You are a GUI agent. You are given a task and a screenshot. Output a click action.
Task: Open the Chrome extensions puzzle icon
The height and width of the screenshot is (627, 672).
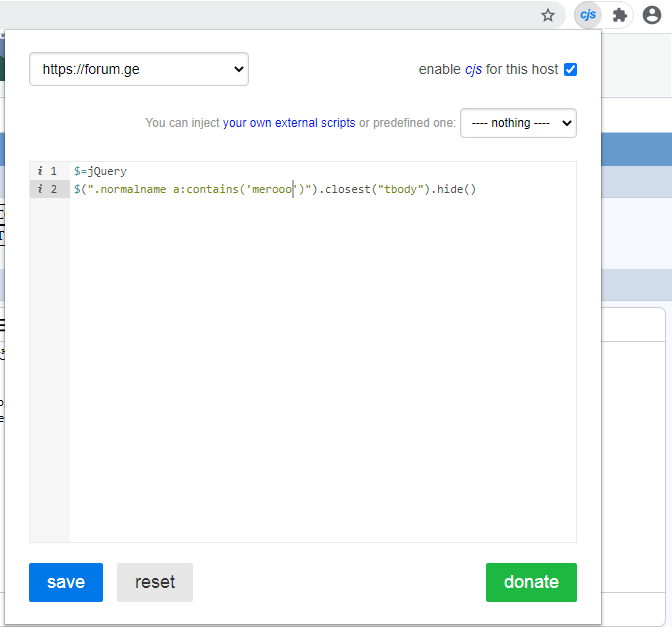pyautogui.click(x=620, y=15)
